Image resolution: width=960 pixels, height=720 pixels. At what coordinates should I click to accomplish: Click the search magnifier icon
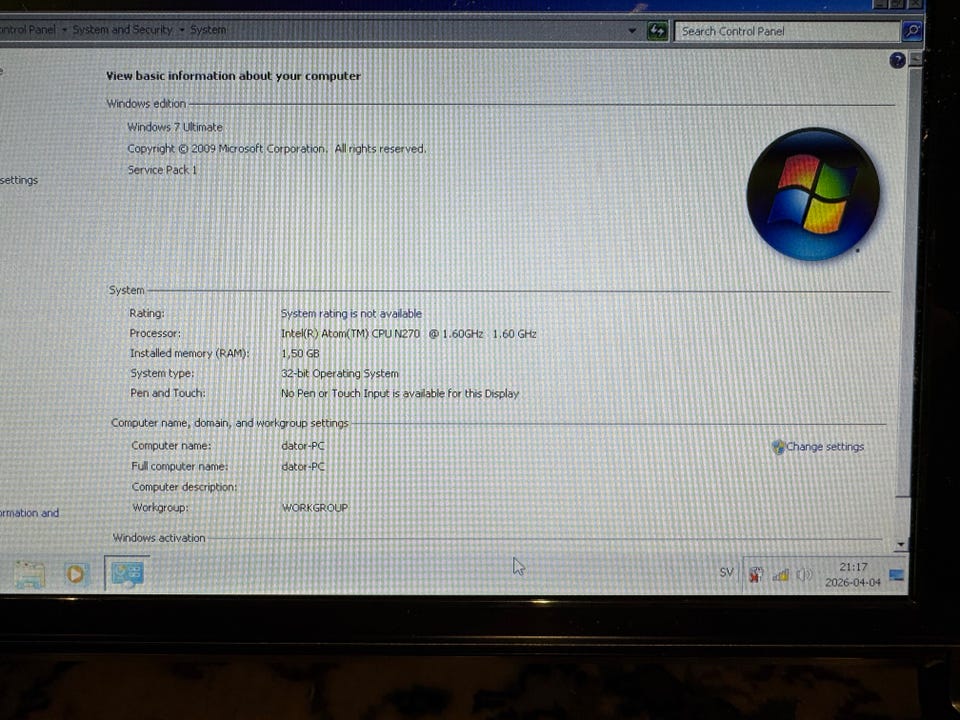click(x=912, y=31)
